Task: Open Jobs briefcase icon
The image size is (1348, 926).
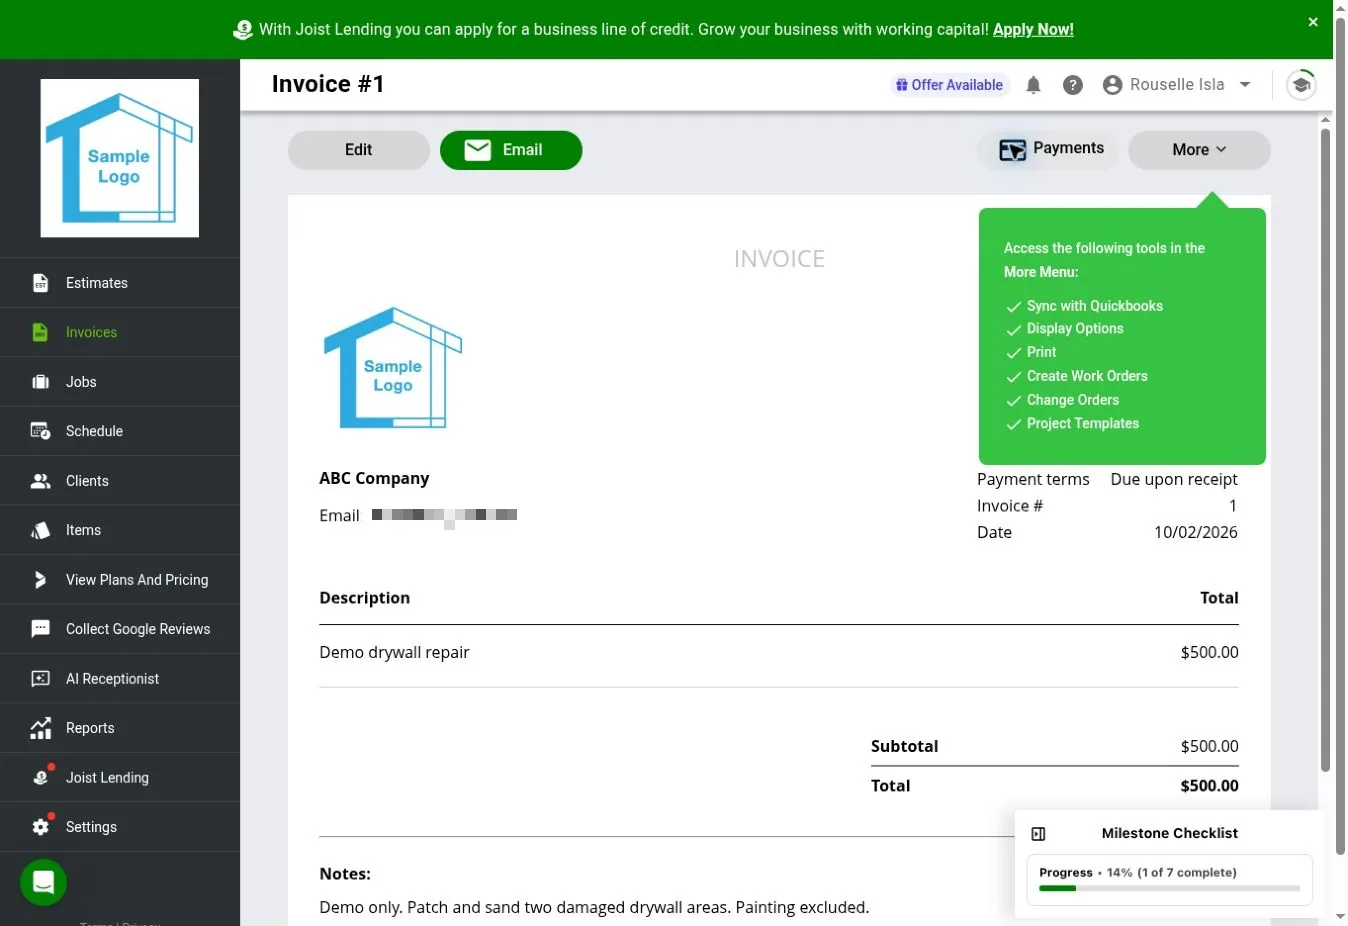Action: click(40, 382)
